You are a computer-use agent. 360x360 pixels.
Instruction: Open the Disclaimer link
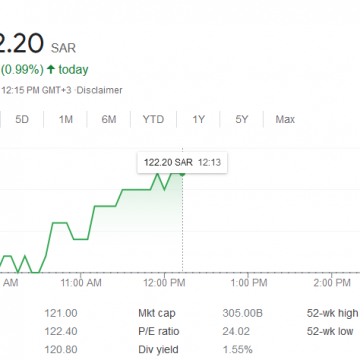tap(99, 90)
